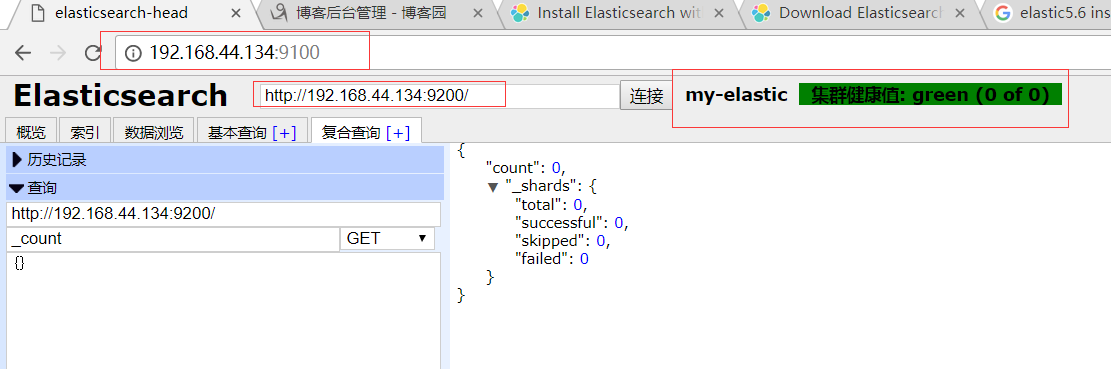Go back with the browser back arrow
The width and height of the screenshot is (1111, 369).
click(23, 52)
